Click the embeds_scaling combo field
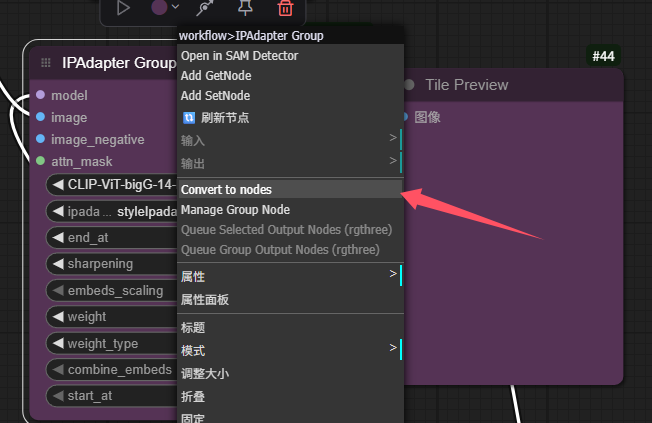Image resolution: width=652 pixels, height=423 pixels. pyautogui.click(x=112, y=290)
